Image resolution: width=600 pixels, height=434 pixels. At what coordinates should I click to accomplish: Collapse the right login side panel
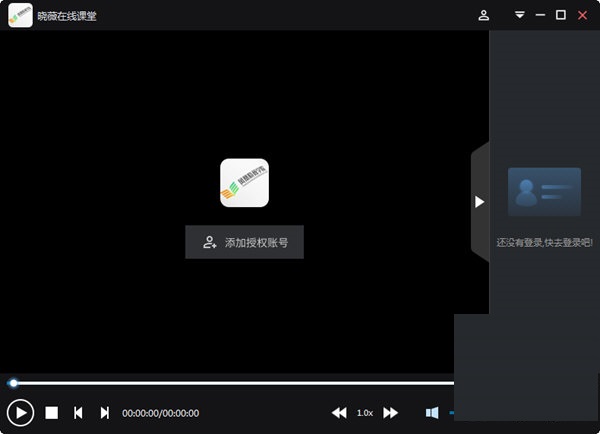point(479,202)
